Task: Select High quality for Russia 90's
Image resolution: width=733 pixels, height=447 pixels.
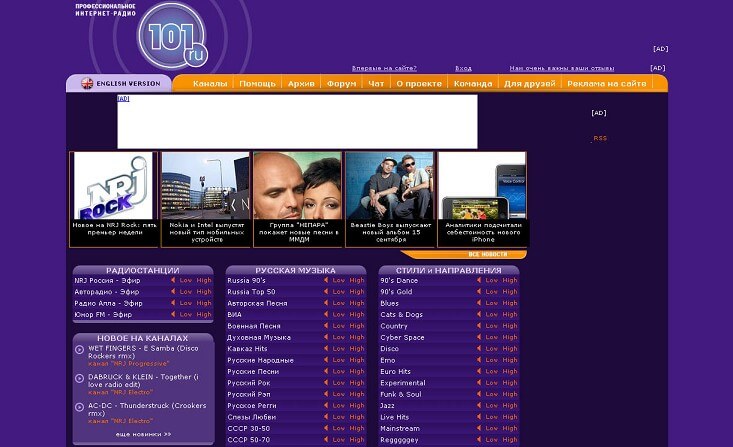Action: [x=357, y=280]
